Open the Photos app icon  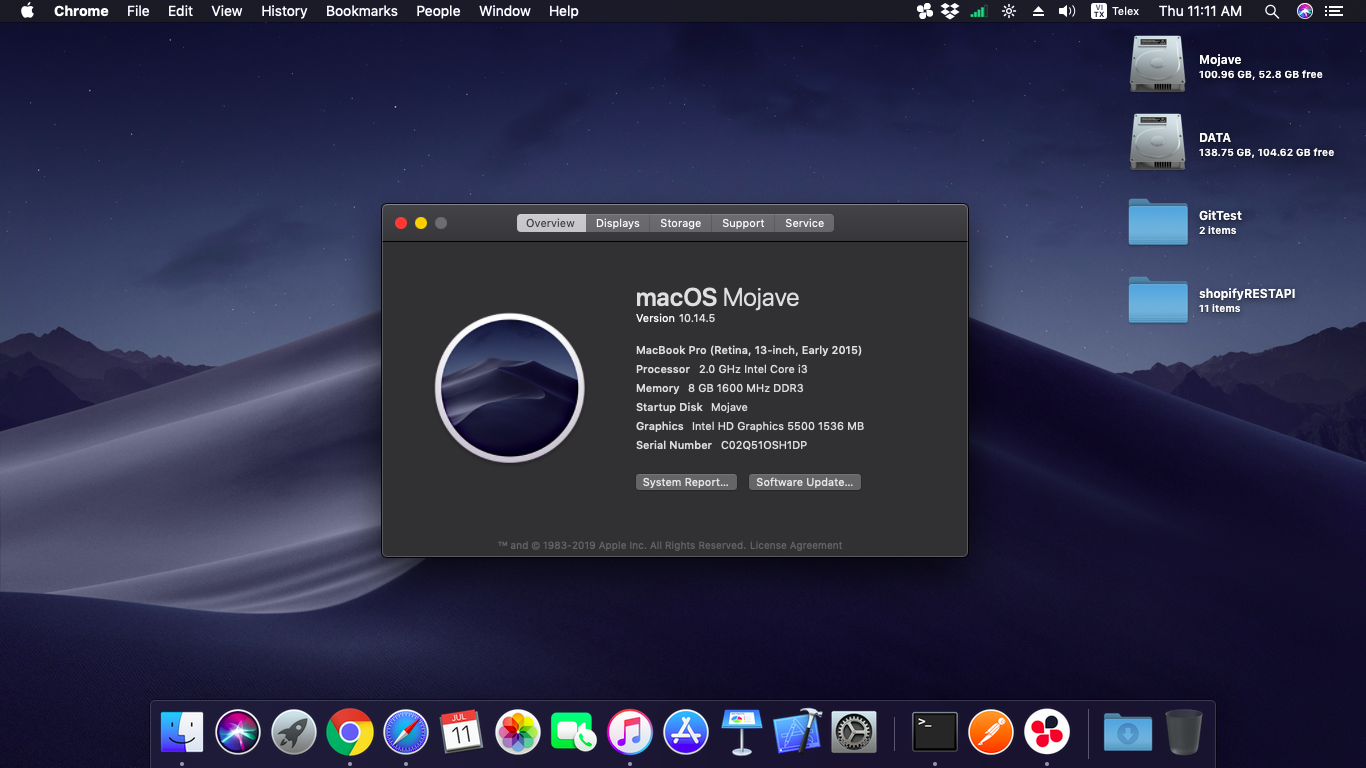pos(518,733)
